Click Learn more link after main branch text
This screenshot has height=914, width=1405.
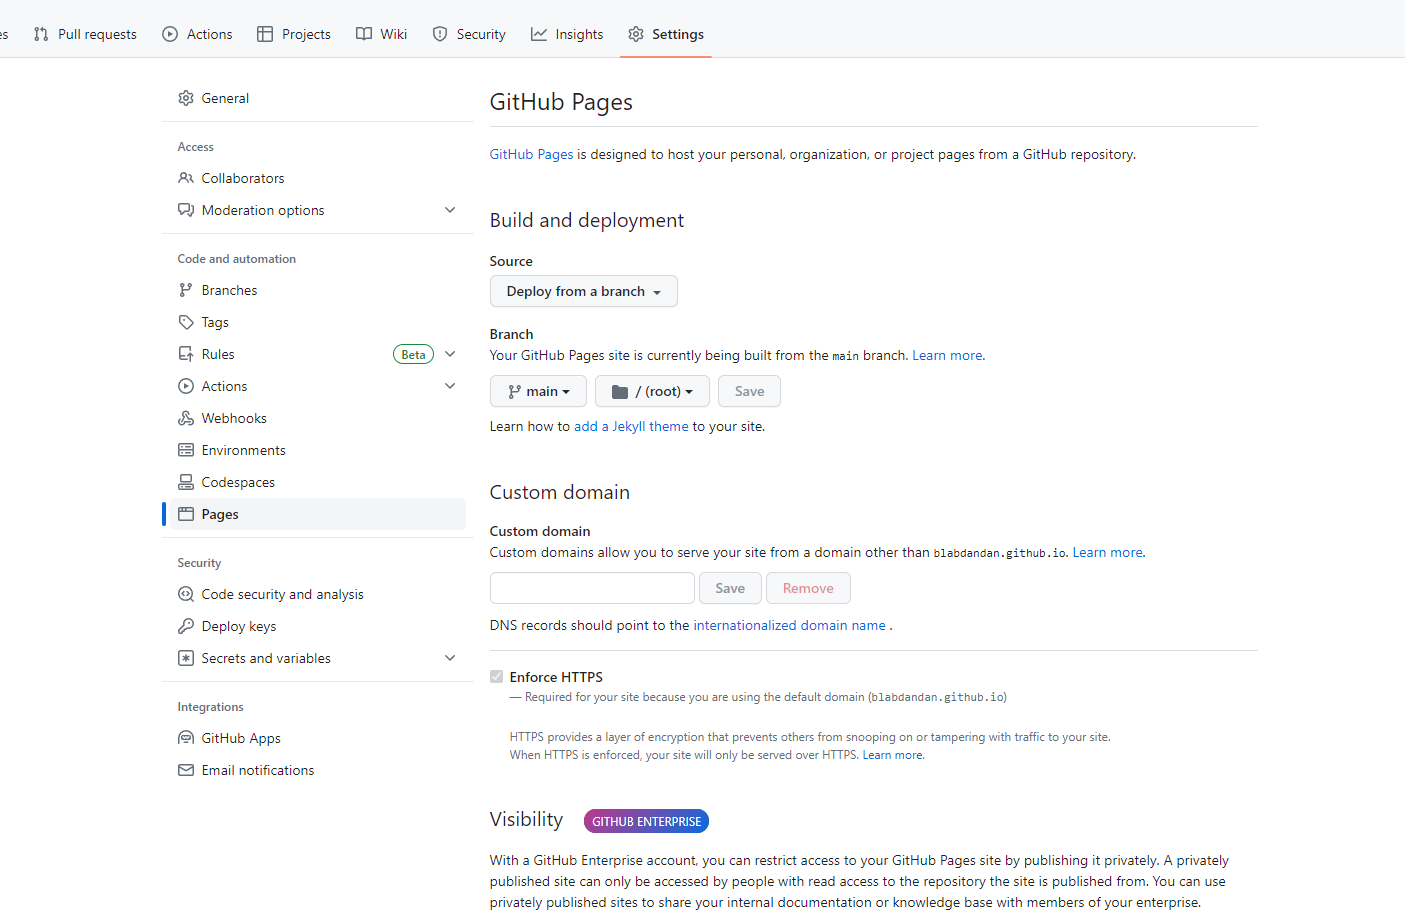point(947,355)
